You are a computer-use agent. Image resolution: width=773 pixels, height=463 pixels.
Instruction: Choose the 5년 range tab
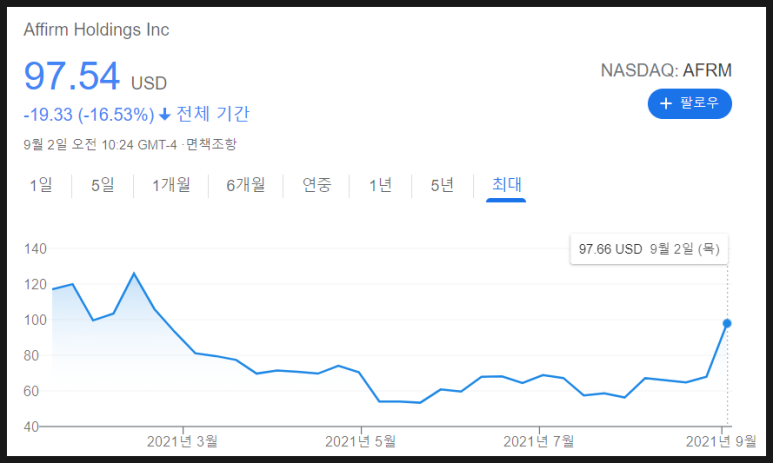(x=442, y=185)
